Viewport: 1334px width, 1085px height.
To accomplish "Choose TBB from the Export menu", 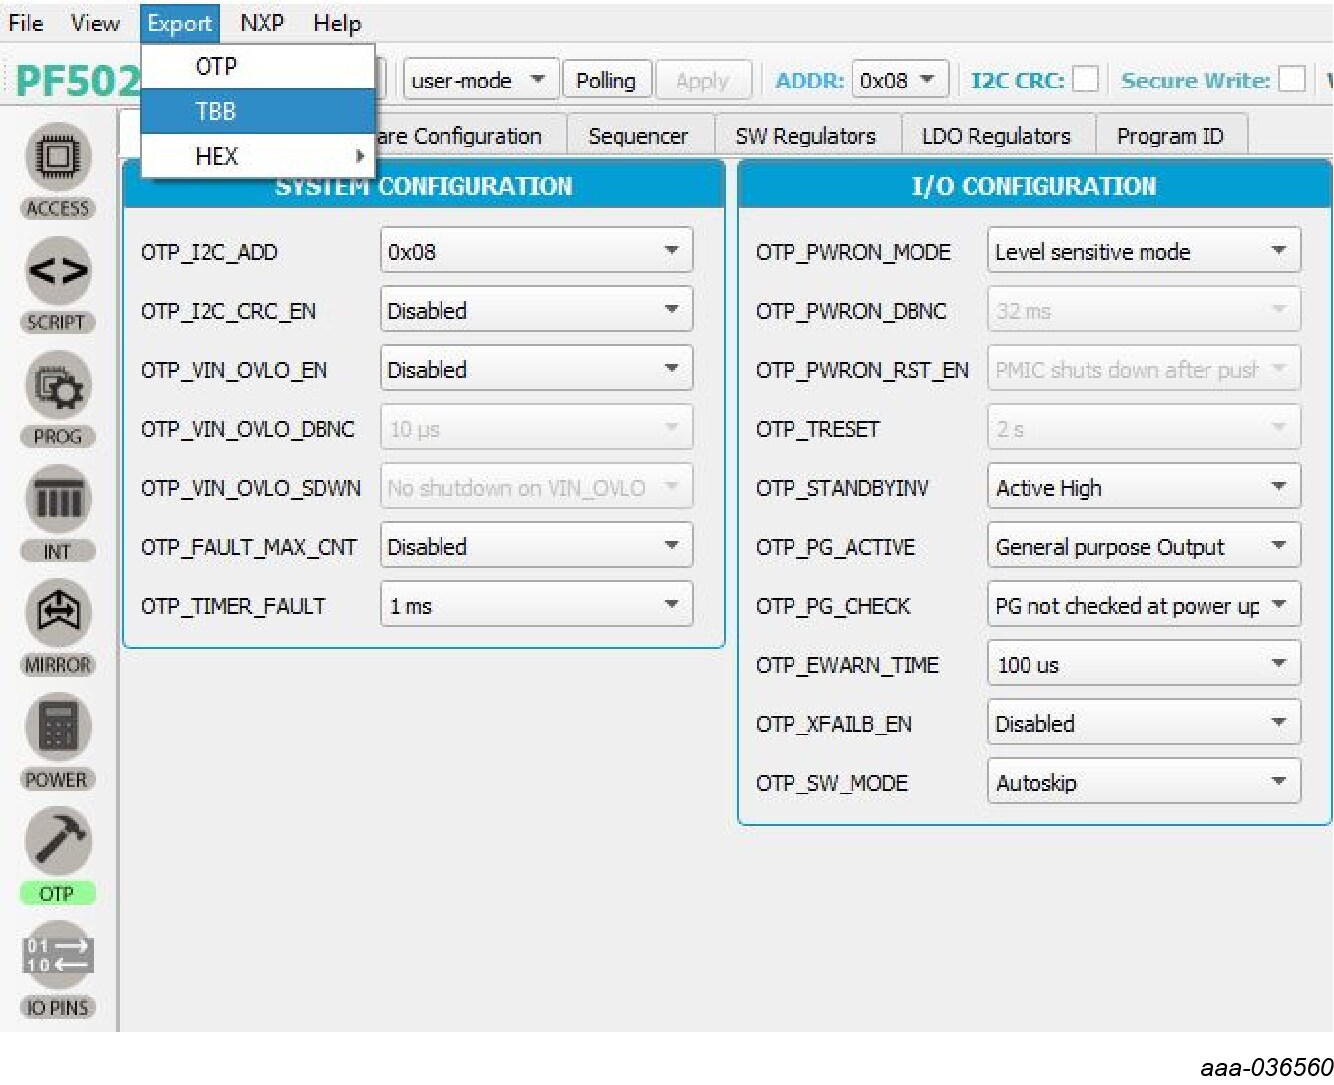I will pos(216,111).
